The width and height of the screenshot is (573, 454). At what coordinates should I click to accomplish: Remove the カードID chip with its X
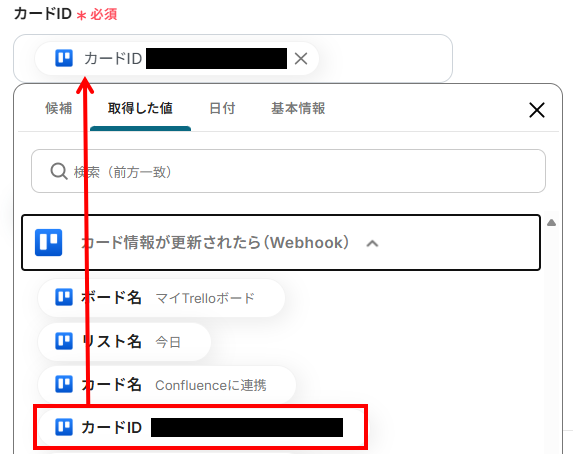pyautogui.click(x=301, y=58)
